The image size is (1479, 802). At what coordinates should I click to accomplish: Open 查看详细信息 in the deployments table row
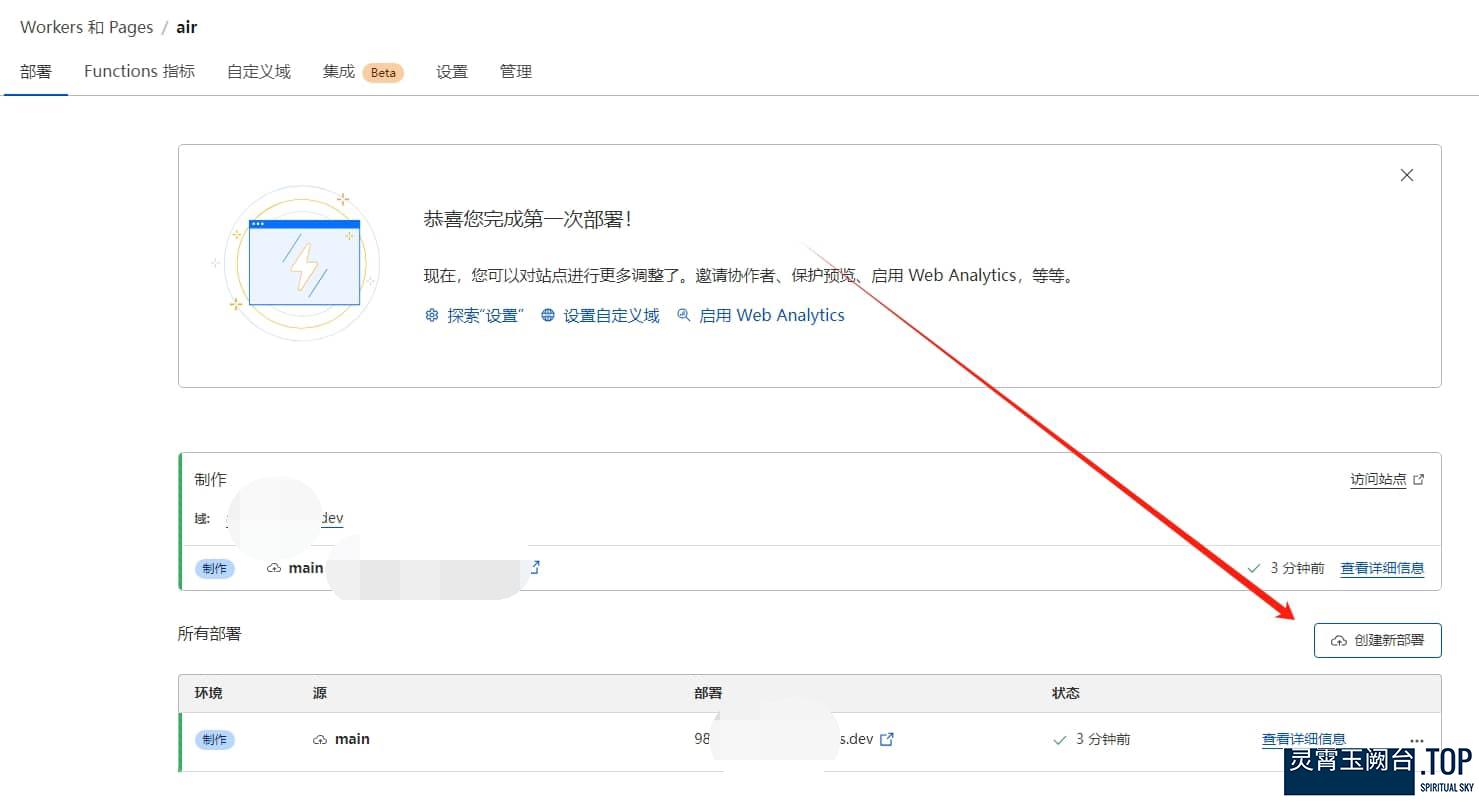(x=1303, y=739)
